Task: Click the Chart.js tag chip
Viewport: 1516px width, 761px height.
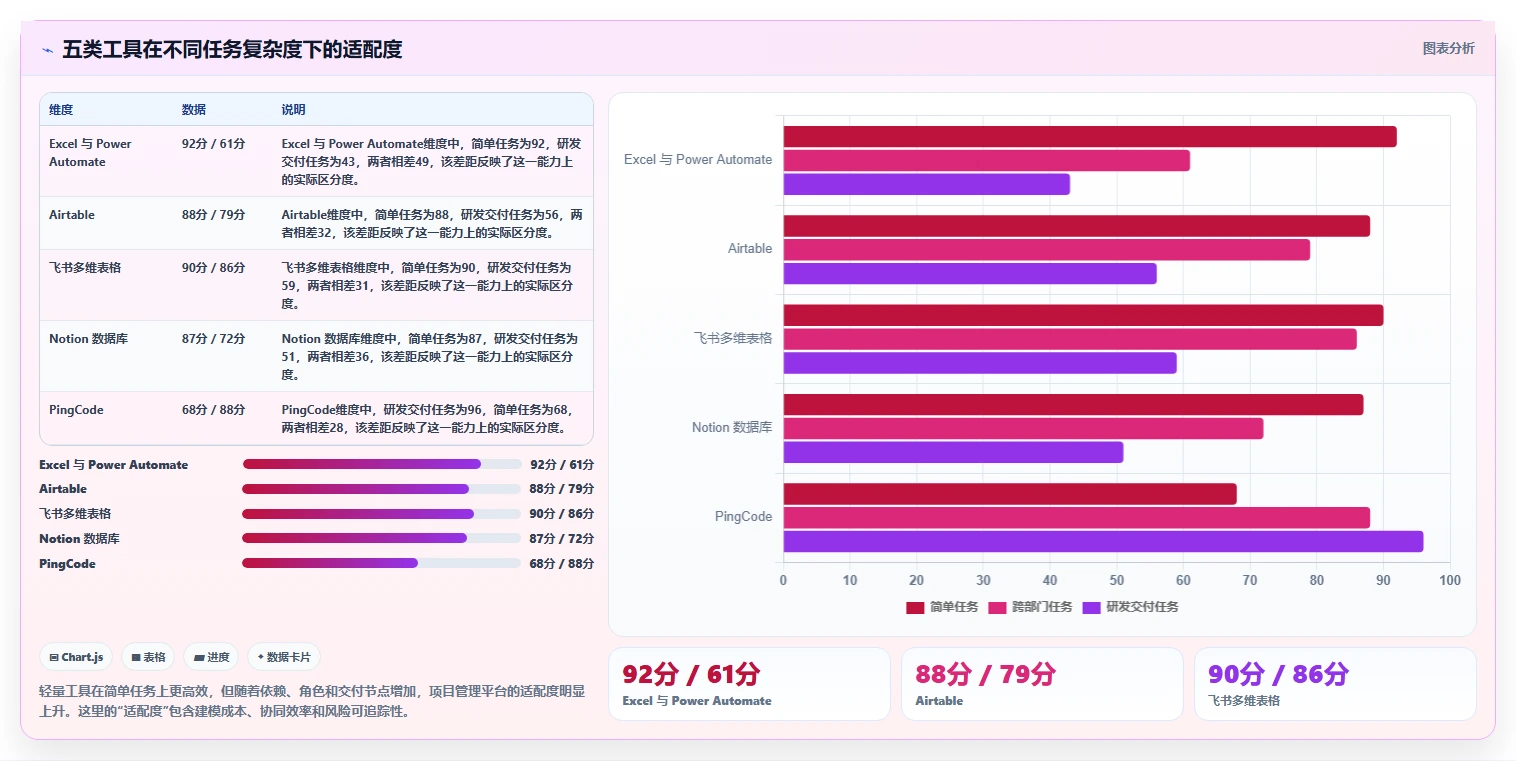Action: (x=77, y=657)
